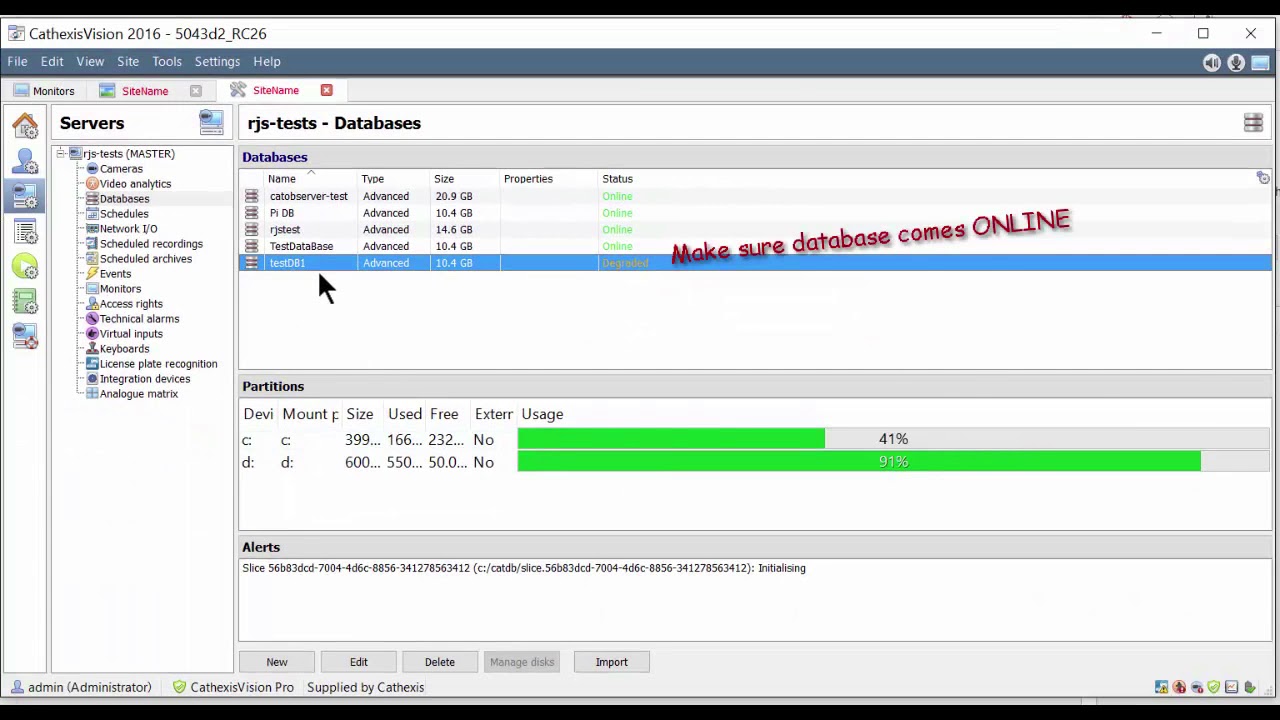Viewport: 1280px width, 720px height.
Task: Click the New button
Action: [x=277, y=662]
